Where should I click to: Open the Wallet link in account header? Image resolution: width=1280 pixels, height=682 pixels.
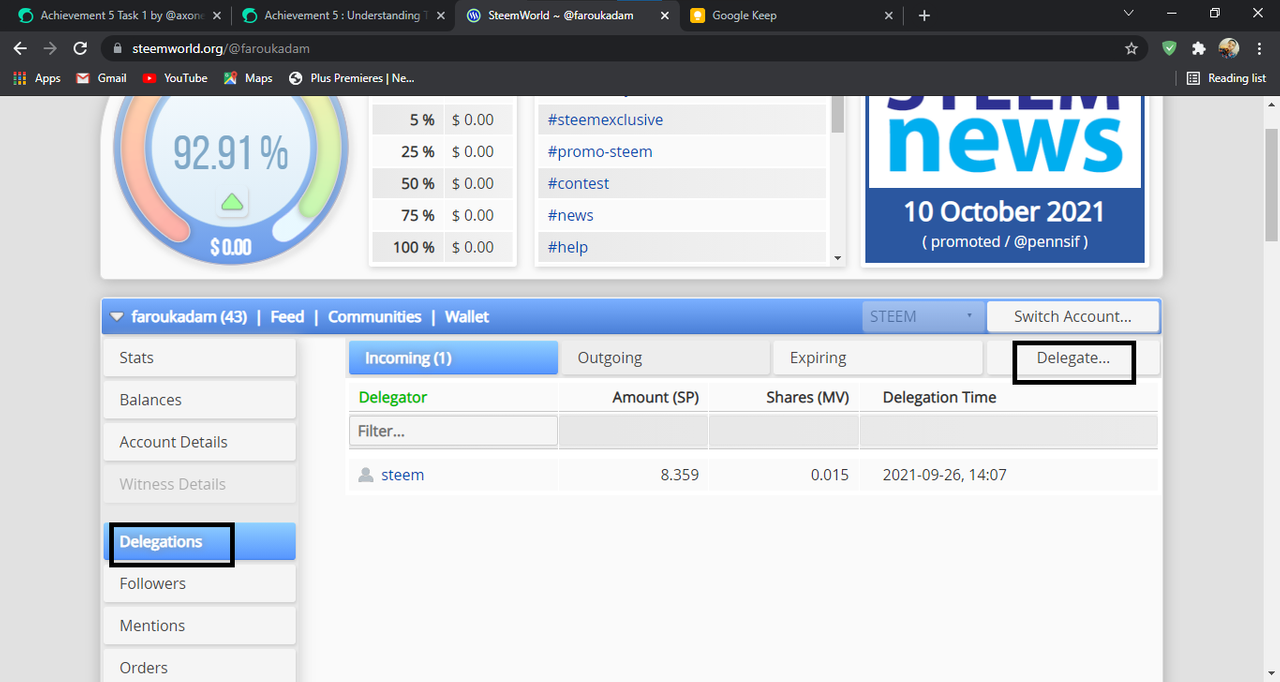(467, 317)
